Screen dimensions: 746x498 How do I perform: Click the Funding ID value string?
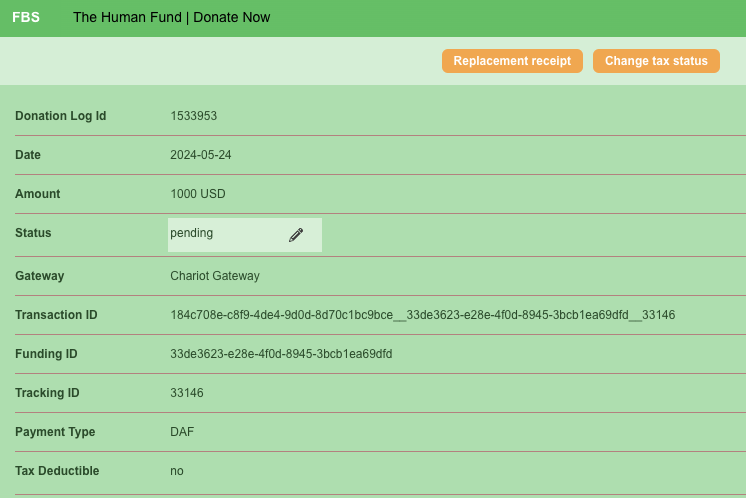[281, 354]
